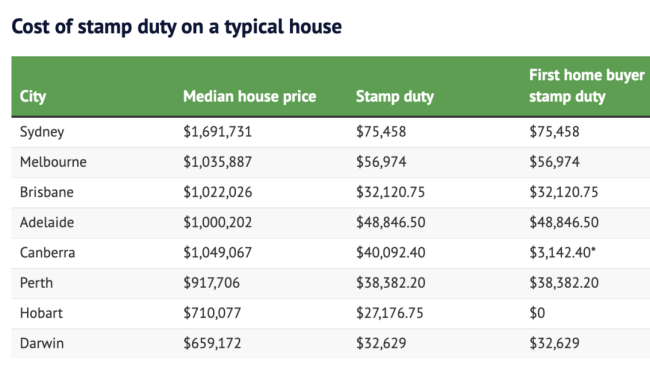Click the Cost of stamp duty title
The height and width of the screenshot is (369, 650).
click(177, 27)
